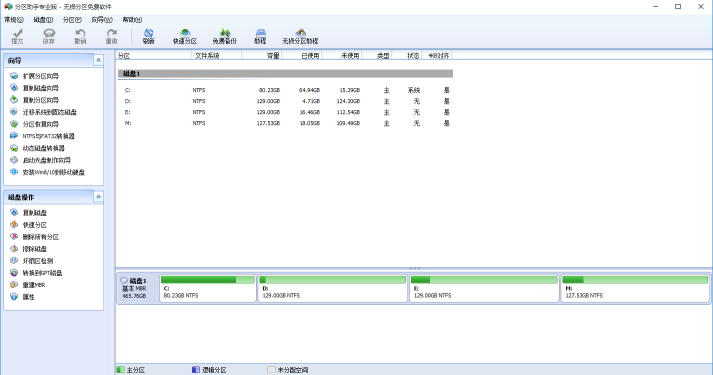This screenshot has width=713, height=375.
Task: Click the Capacity (容量) column header
Action: (262, 55)
